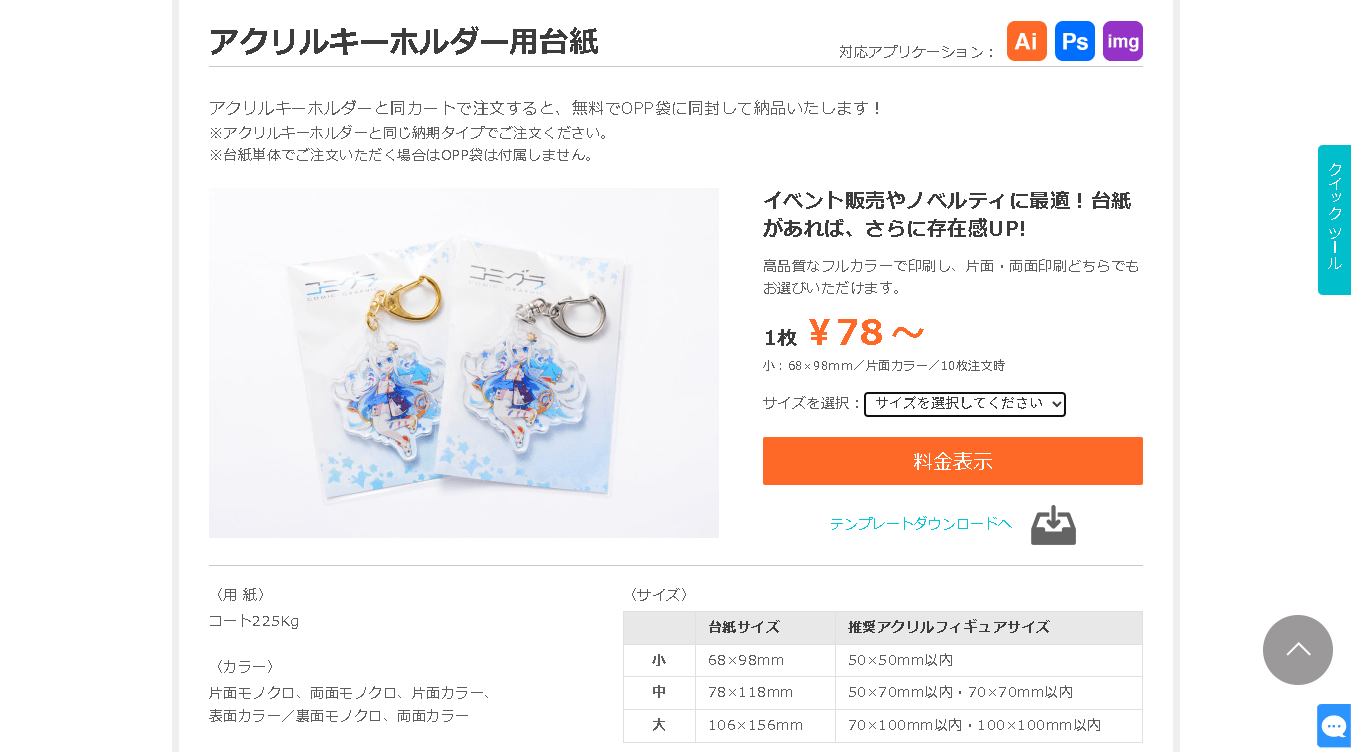Screen dimensions: 1351x752
Task: Click the 対応アプリケーション label
Action: (917, 52)
